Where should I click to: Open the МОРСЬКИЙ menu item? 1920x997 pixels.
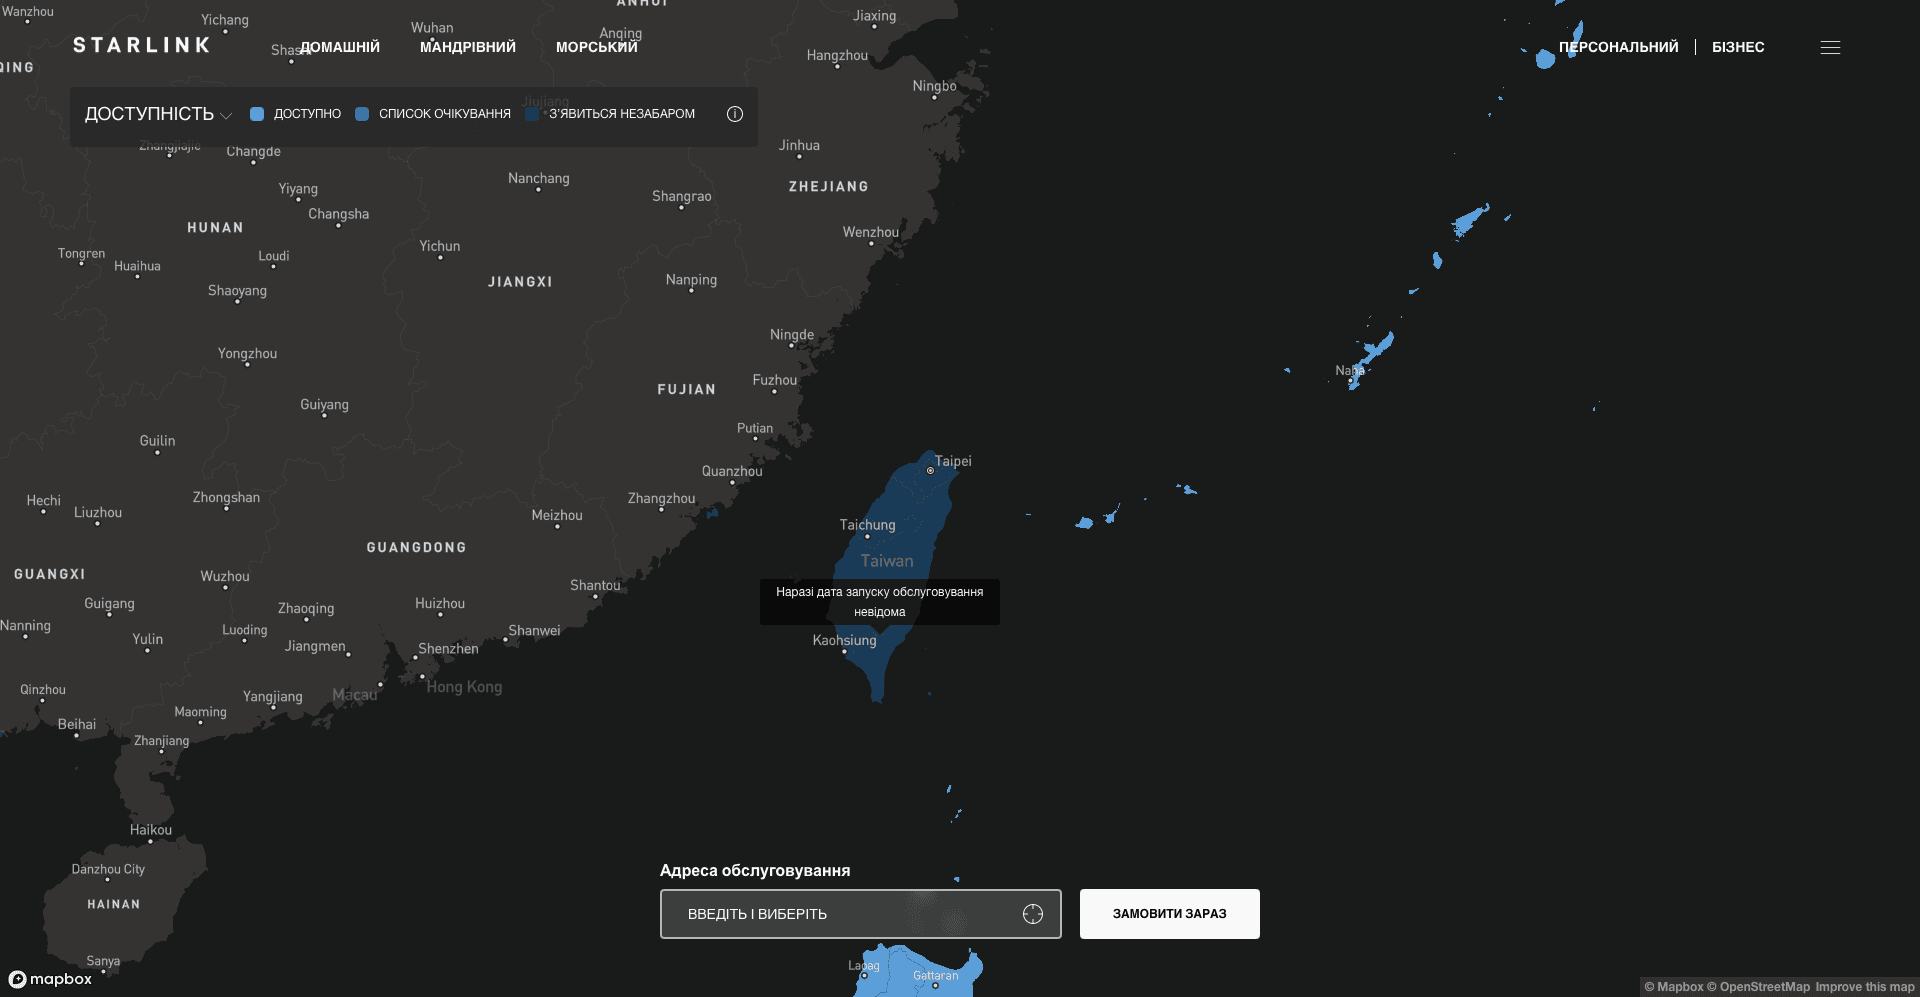click(x=597, y=47)
